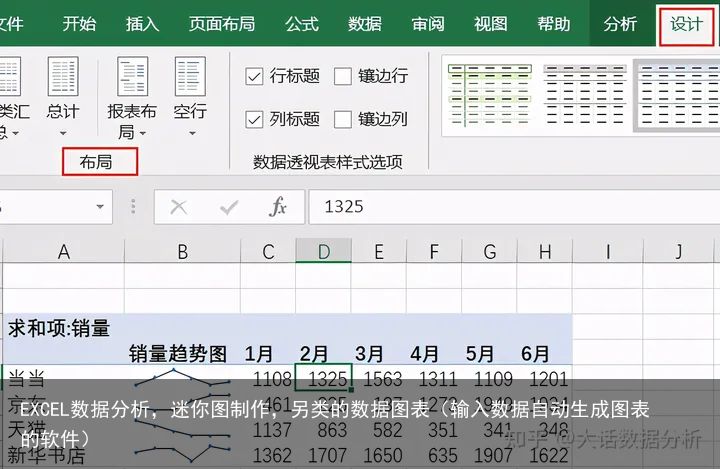
Task: Open the 审阅 tab
Action: point(428,24)
